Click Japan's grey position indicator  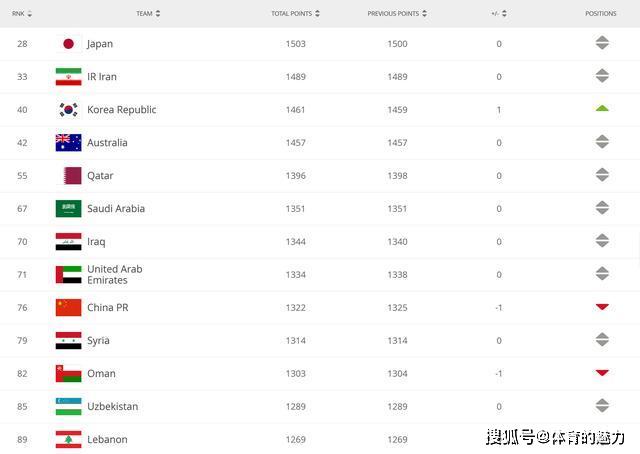point(602,43)
